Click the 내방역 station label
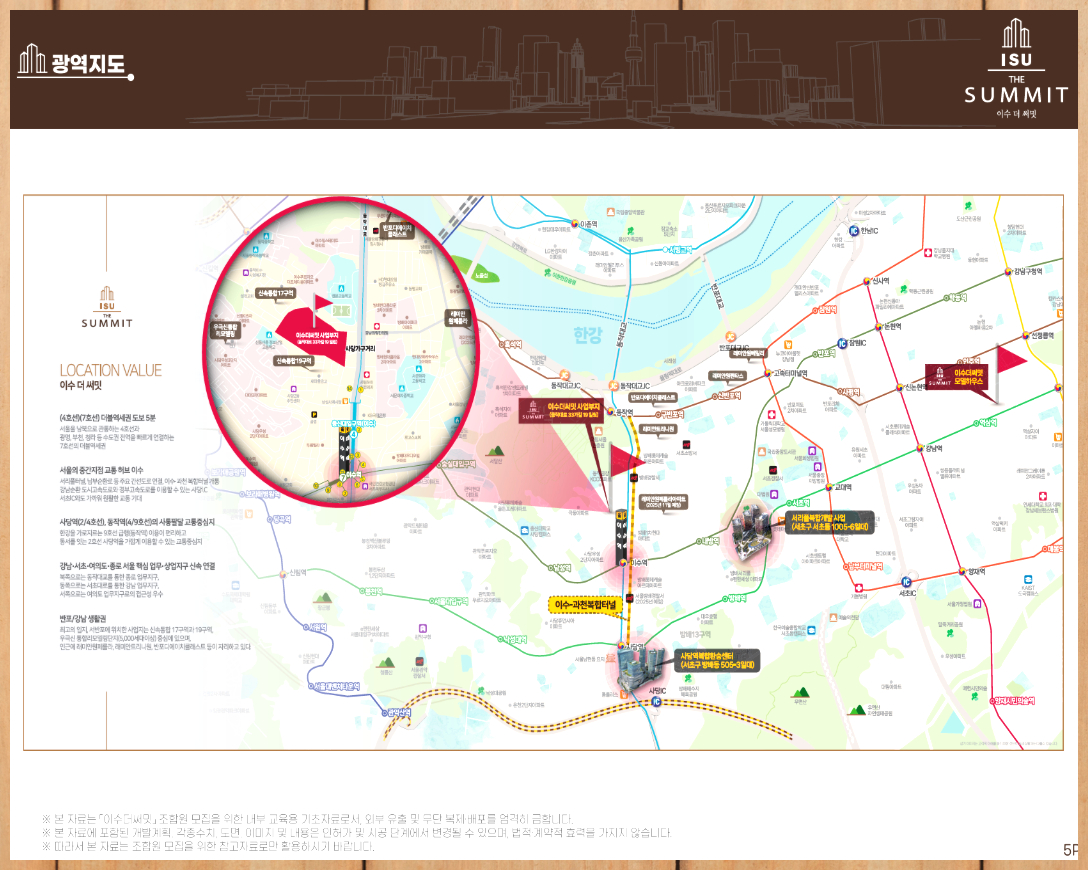This screenshot has height=870, width=1088. 711,540
